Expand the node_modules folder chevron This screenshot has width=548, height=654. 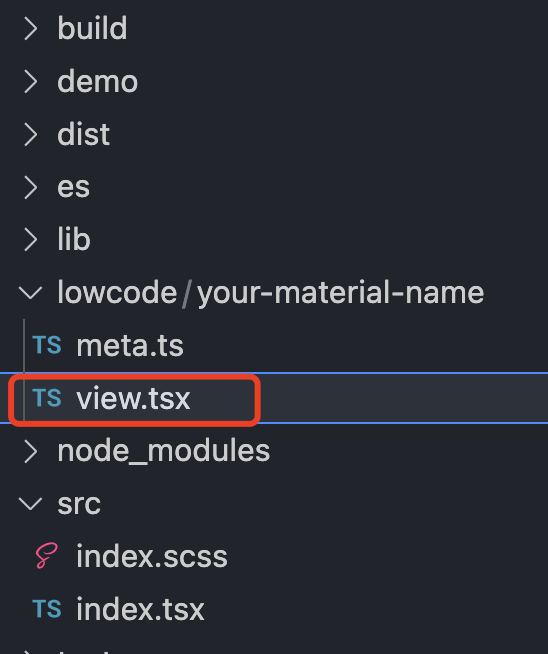pos(30,451)
